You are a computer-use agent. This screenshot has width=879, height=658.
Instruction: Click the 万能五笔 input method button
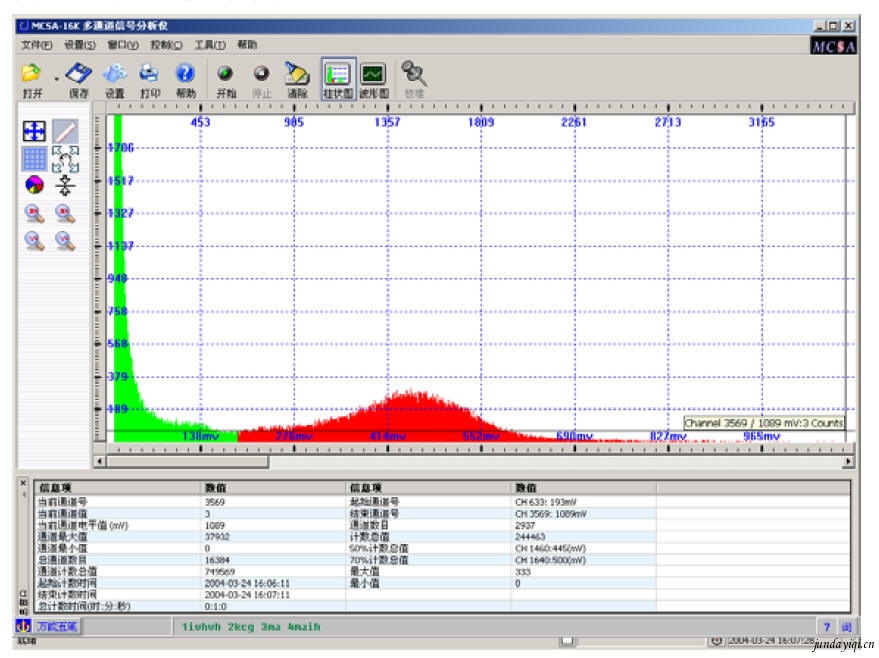click(58, 627)
